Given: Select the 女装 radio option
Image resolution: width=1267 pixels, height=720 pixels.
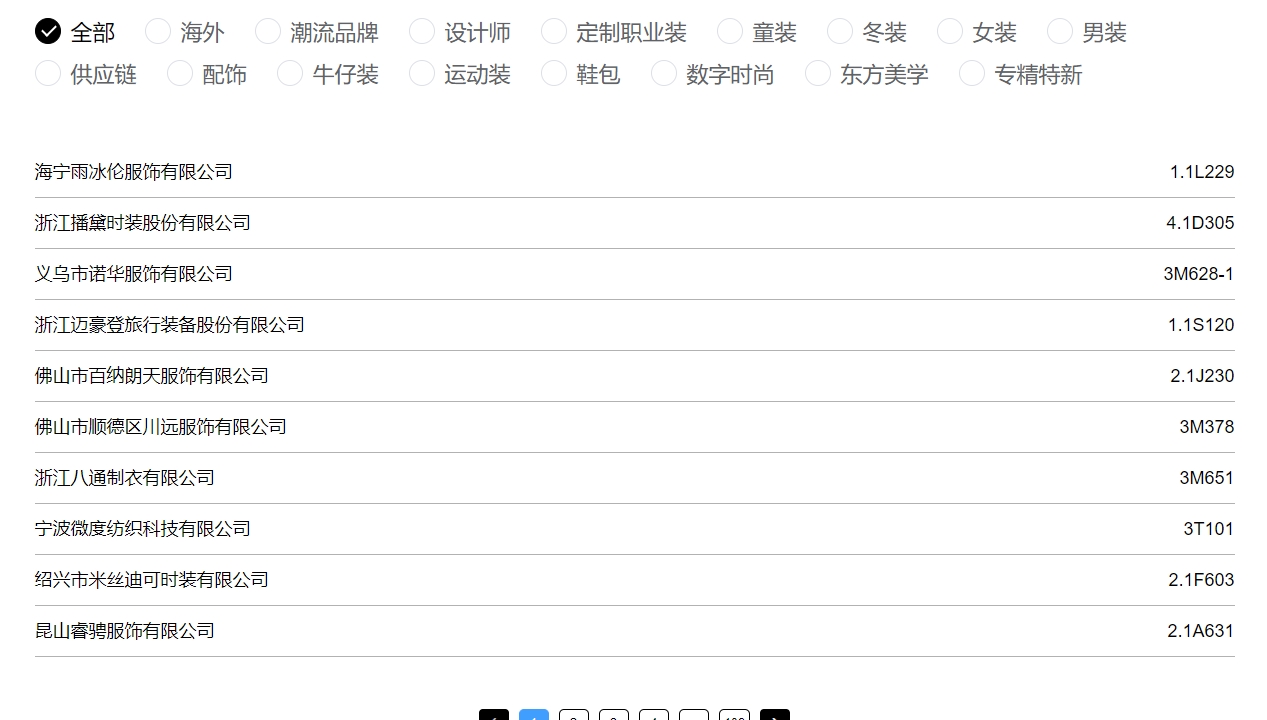Looking at the screenshot, I should click(977, 32).
